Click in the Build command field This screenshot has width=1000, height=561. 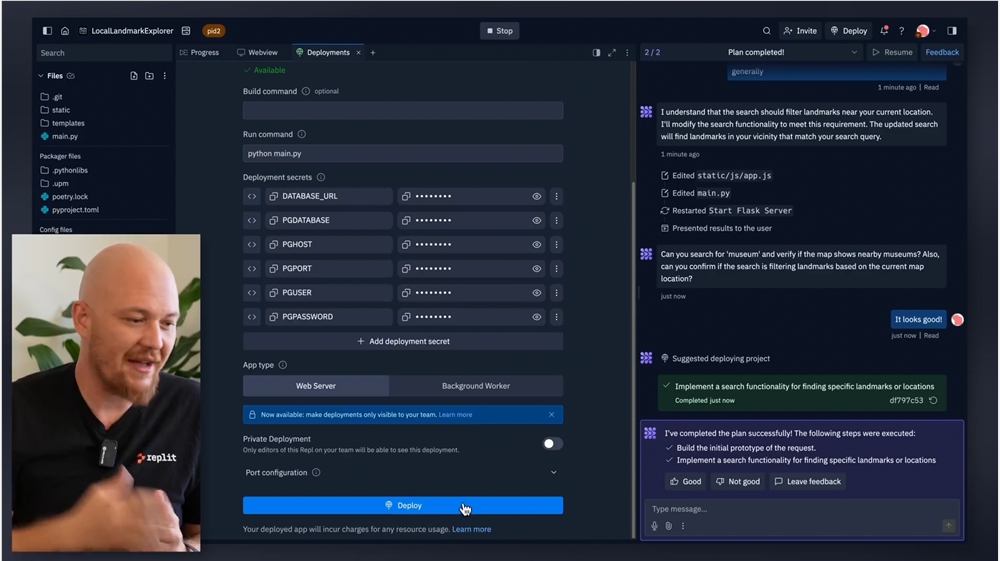402,111
